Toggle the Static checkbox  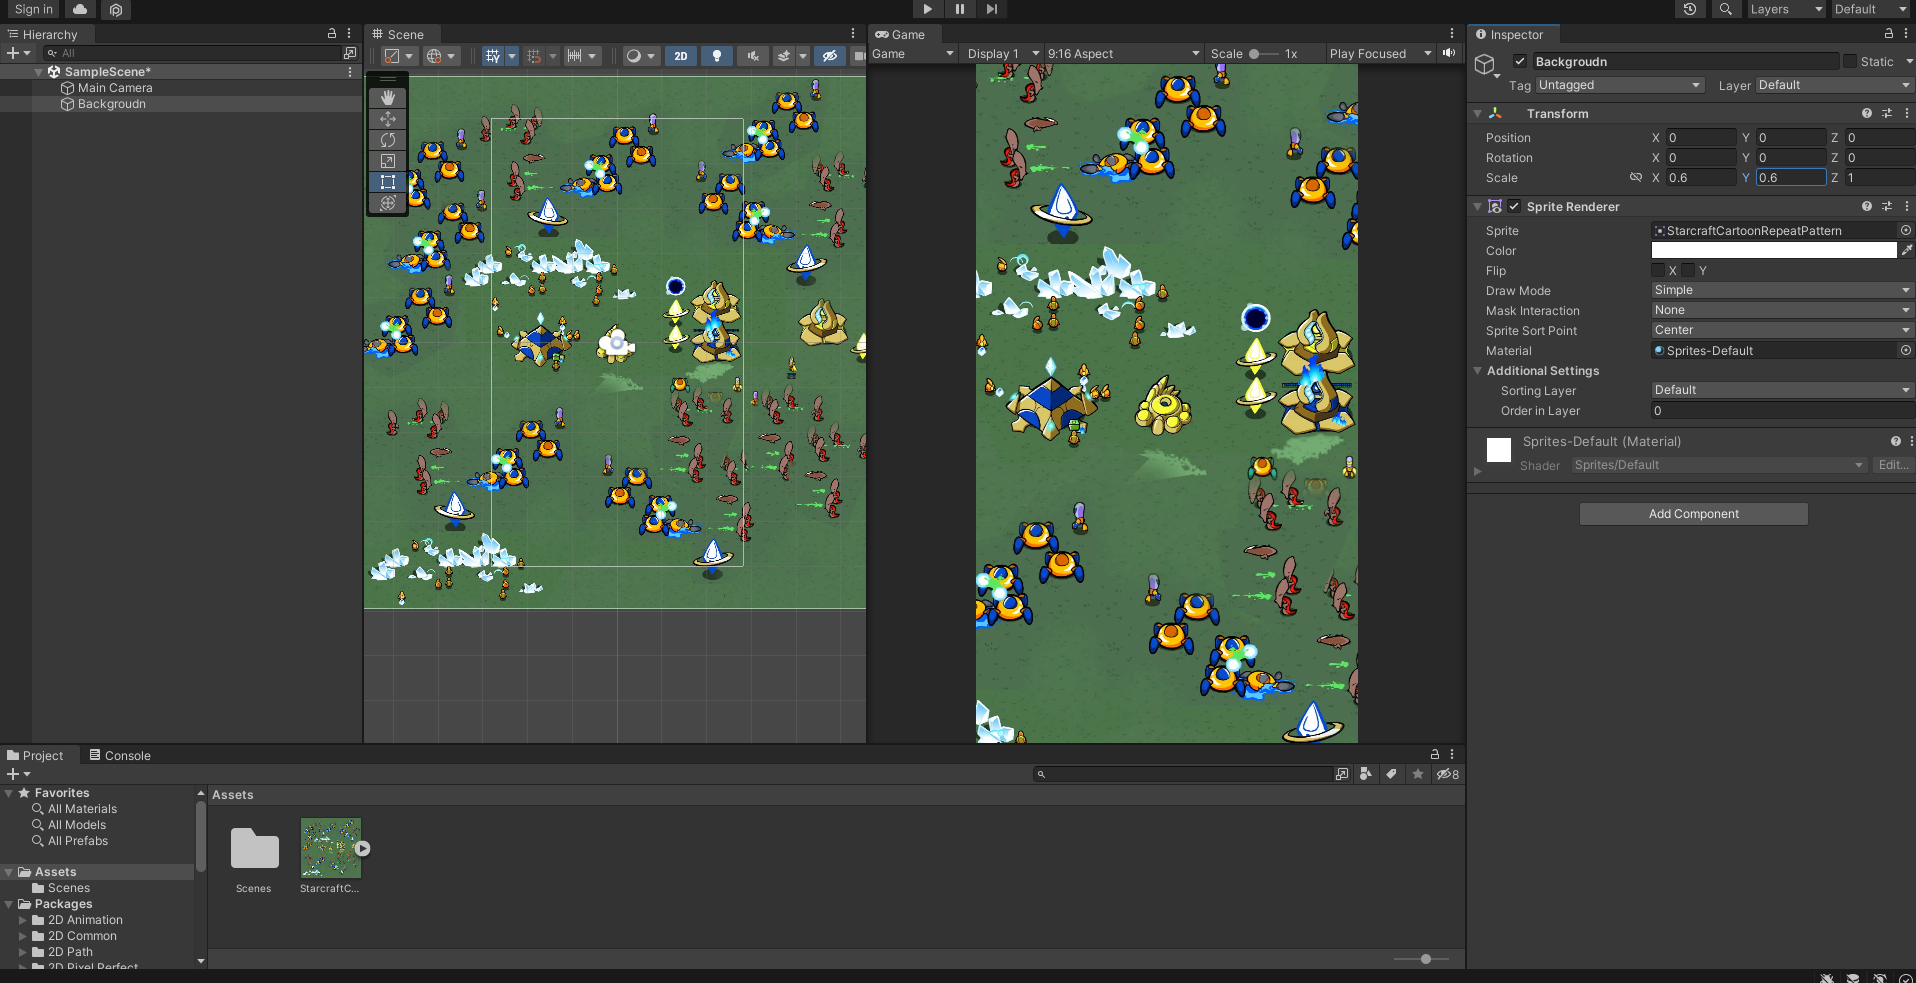click(1850, 61)
